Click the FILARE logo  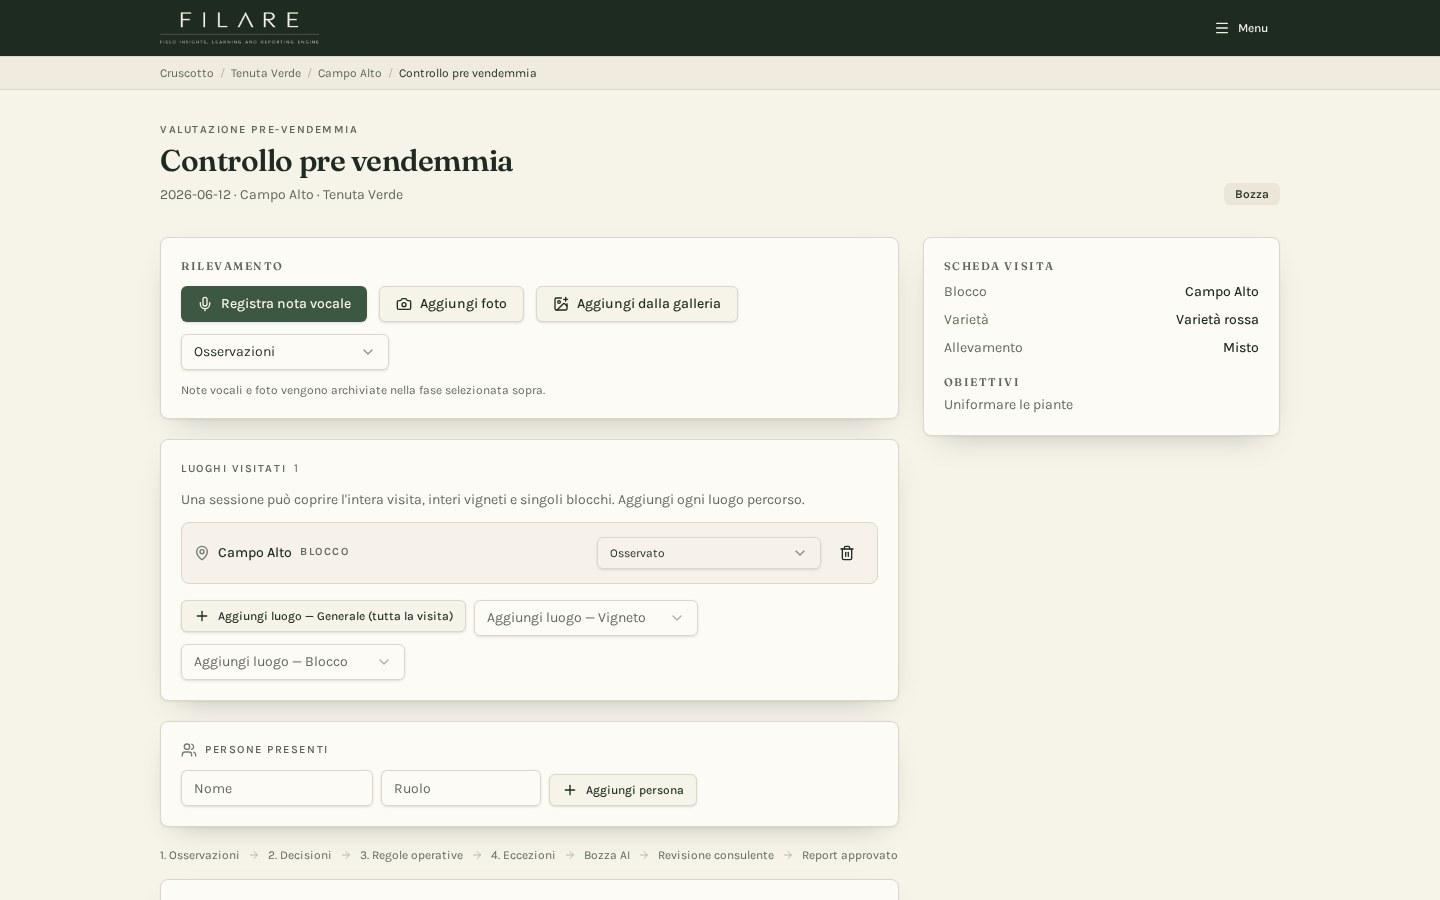pyautogui.click(x=239, y=28)
